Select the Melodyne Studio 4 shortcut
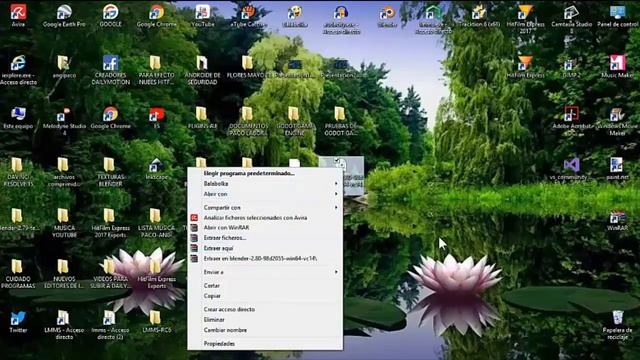The height and width of the screenshot is (360, 640). (64, 121)
